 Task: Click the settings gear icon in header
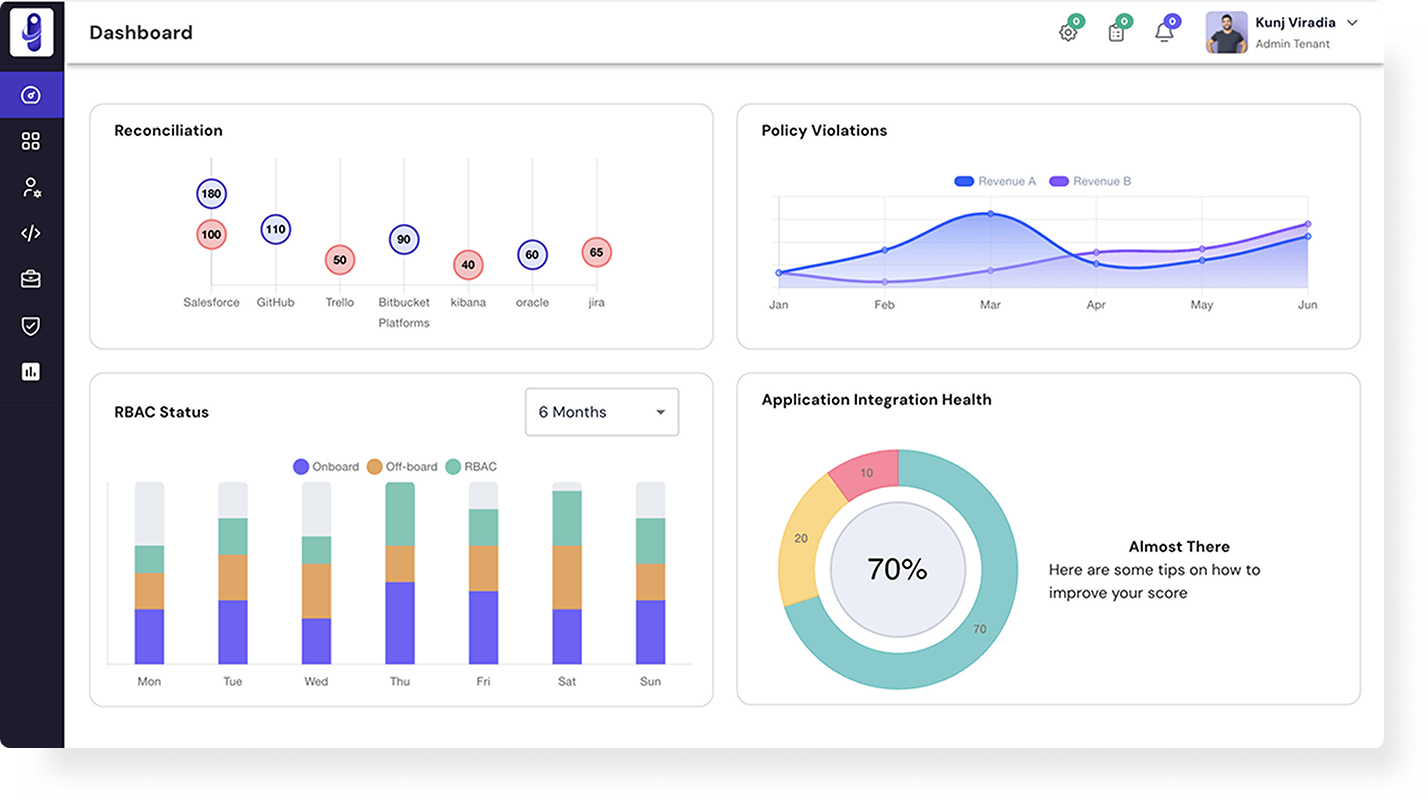1068,33
